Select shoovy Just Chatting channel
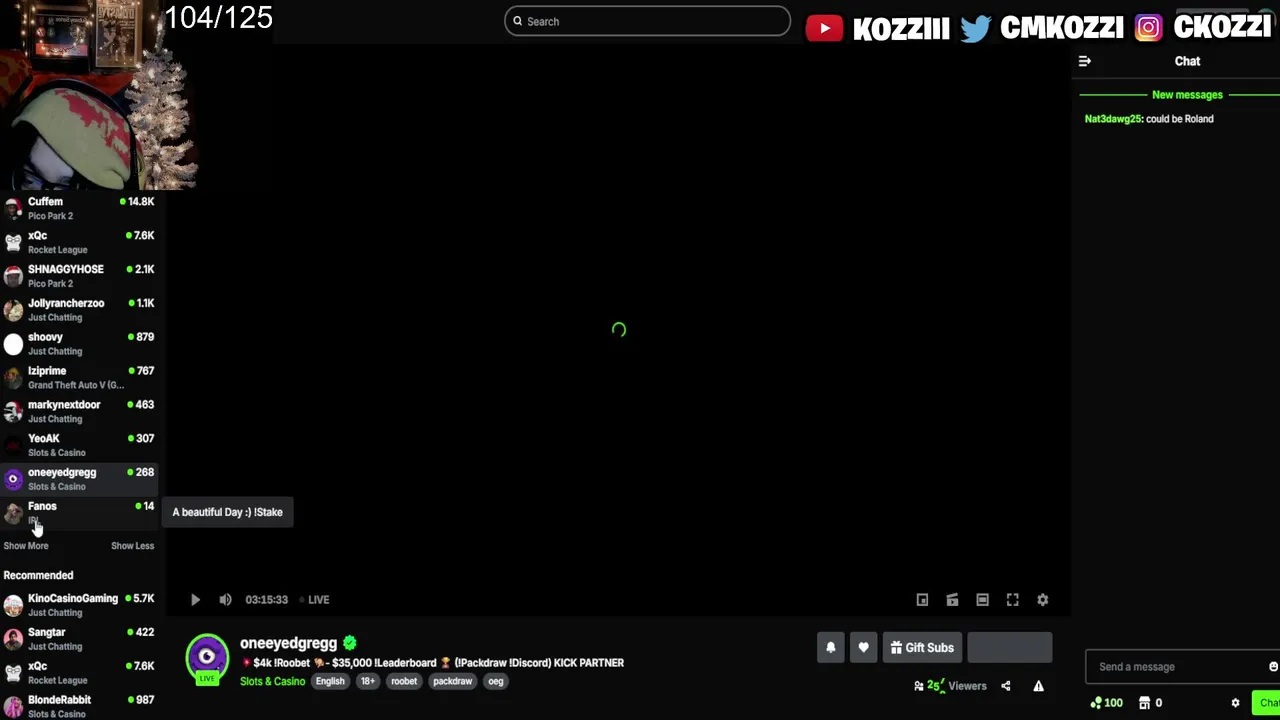 [80, 344]
